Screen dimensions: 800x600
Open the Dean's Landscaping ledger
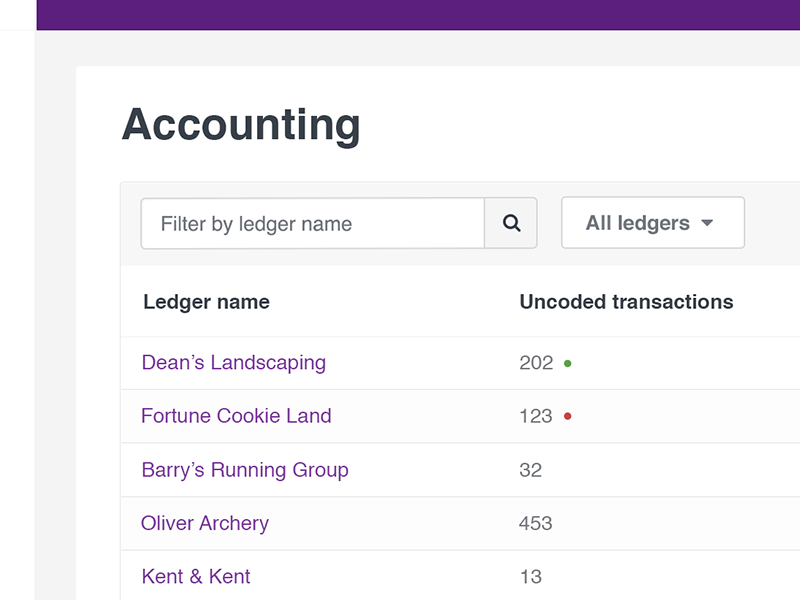pyautogui.click(x=233, y=363)
